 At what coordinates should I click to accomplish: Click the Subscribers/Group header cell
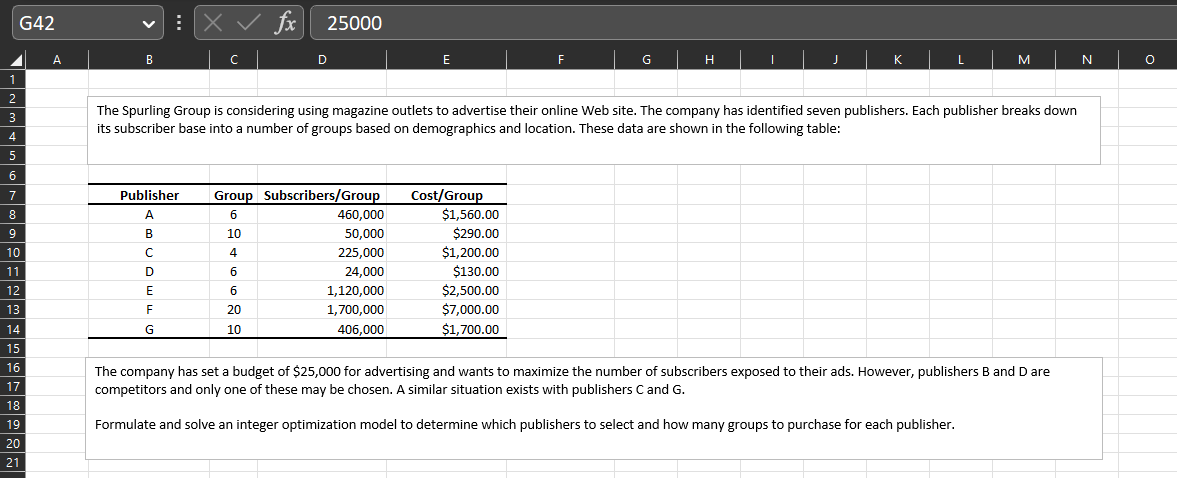322,195
